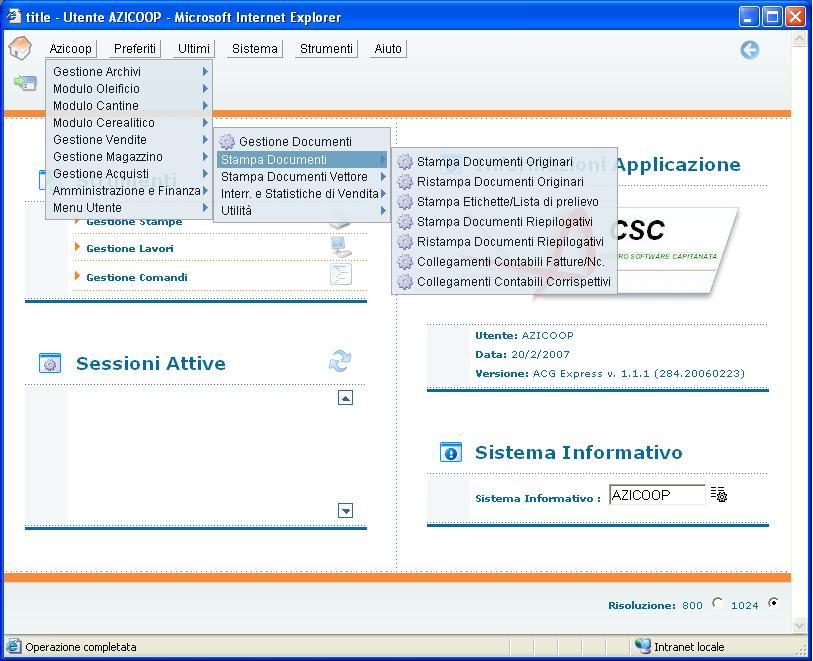Click the Versione ACG Express text
813x661 pixels.
(x=610, y=373)
